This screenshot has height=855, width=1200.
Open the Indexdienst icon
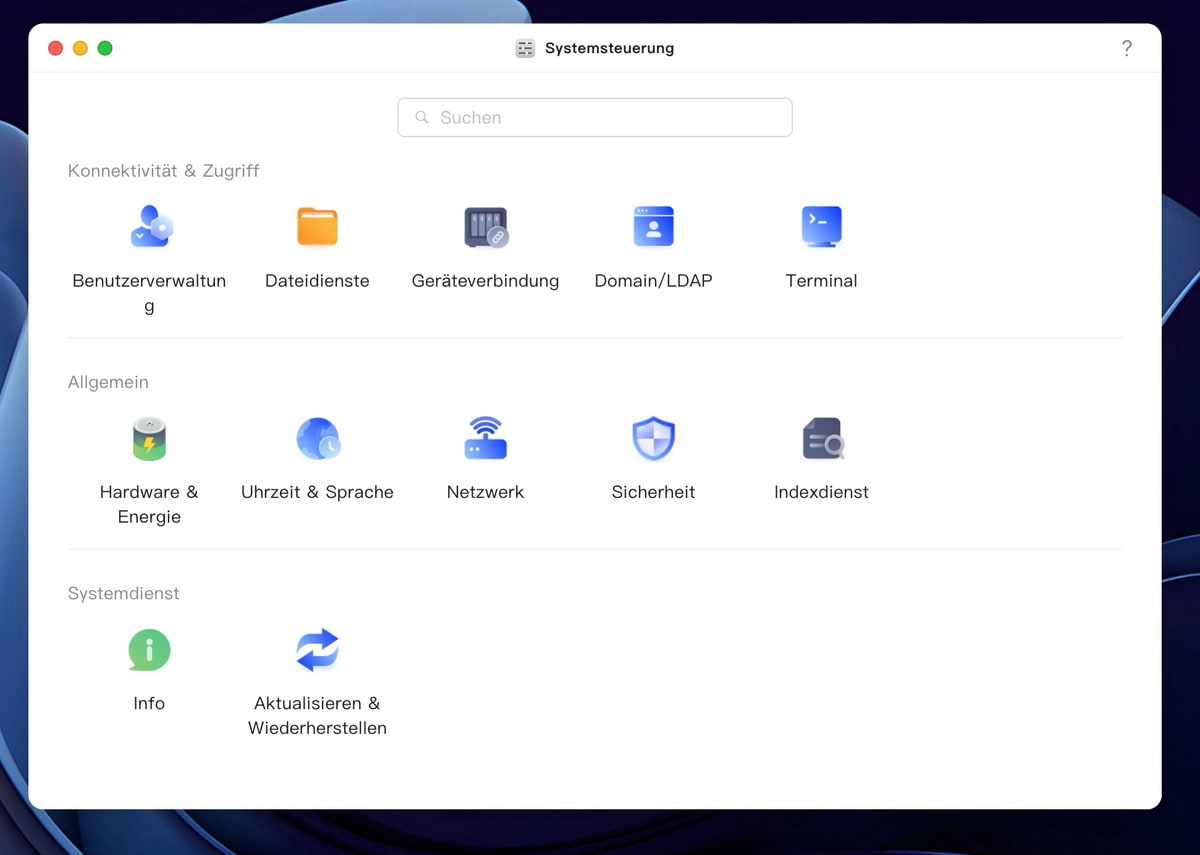click(x=822, y=438)
